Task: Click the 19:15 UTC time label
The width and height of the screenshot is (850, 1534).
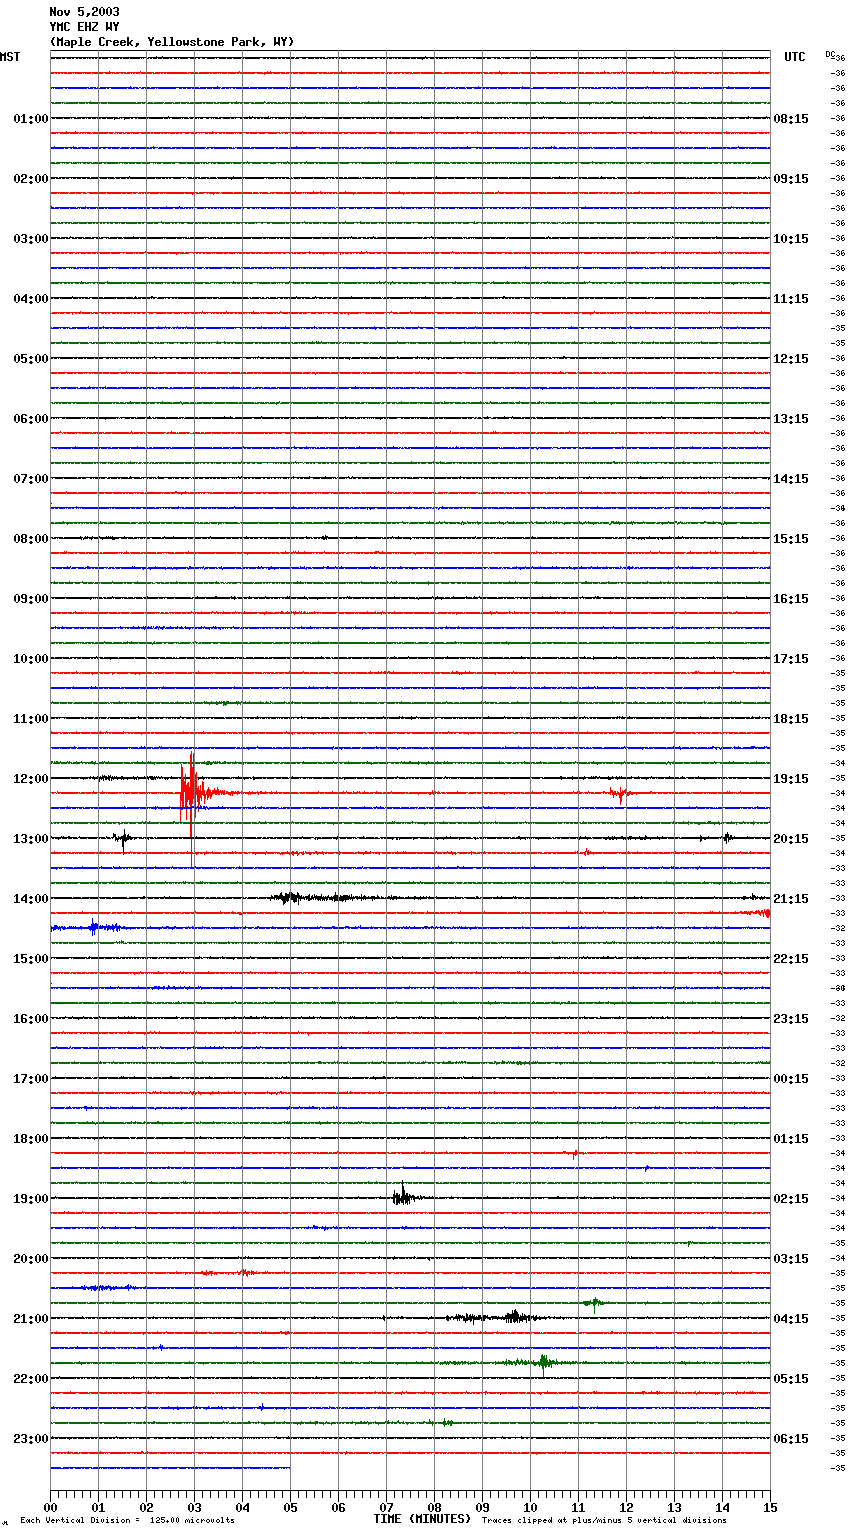Action: [x=791, y=779]
